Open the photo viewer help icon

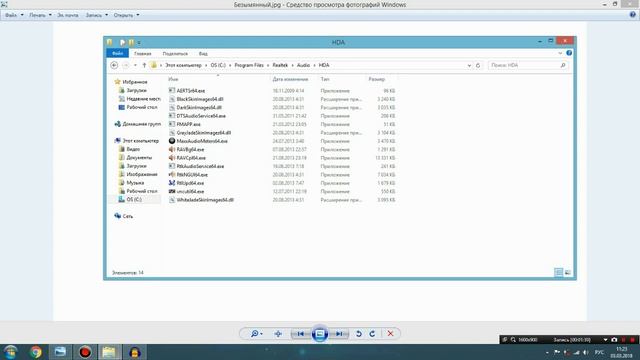coord(633,15)
